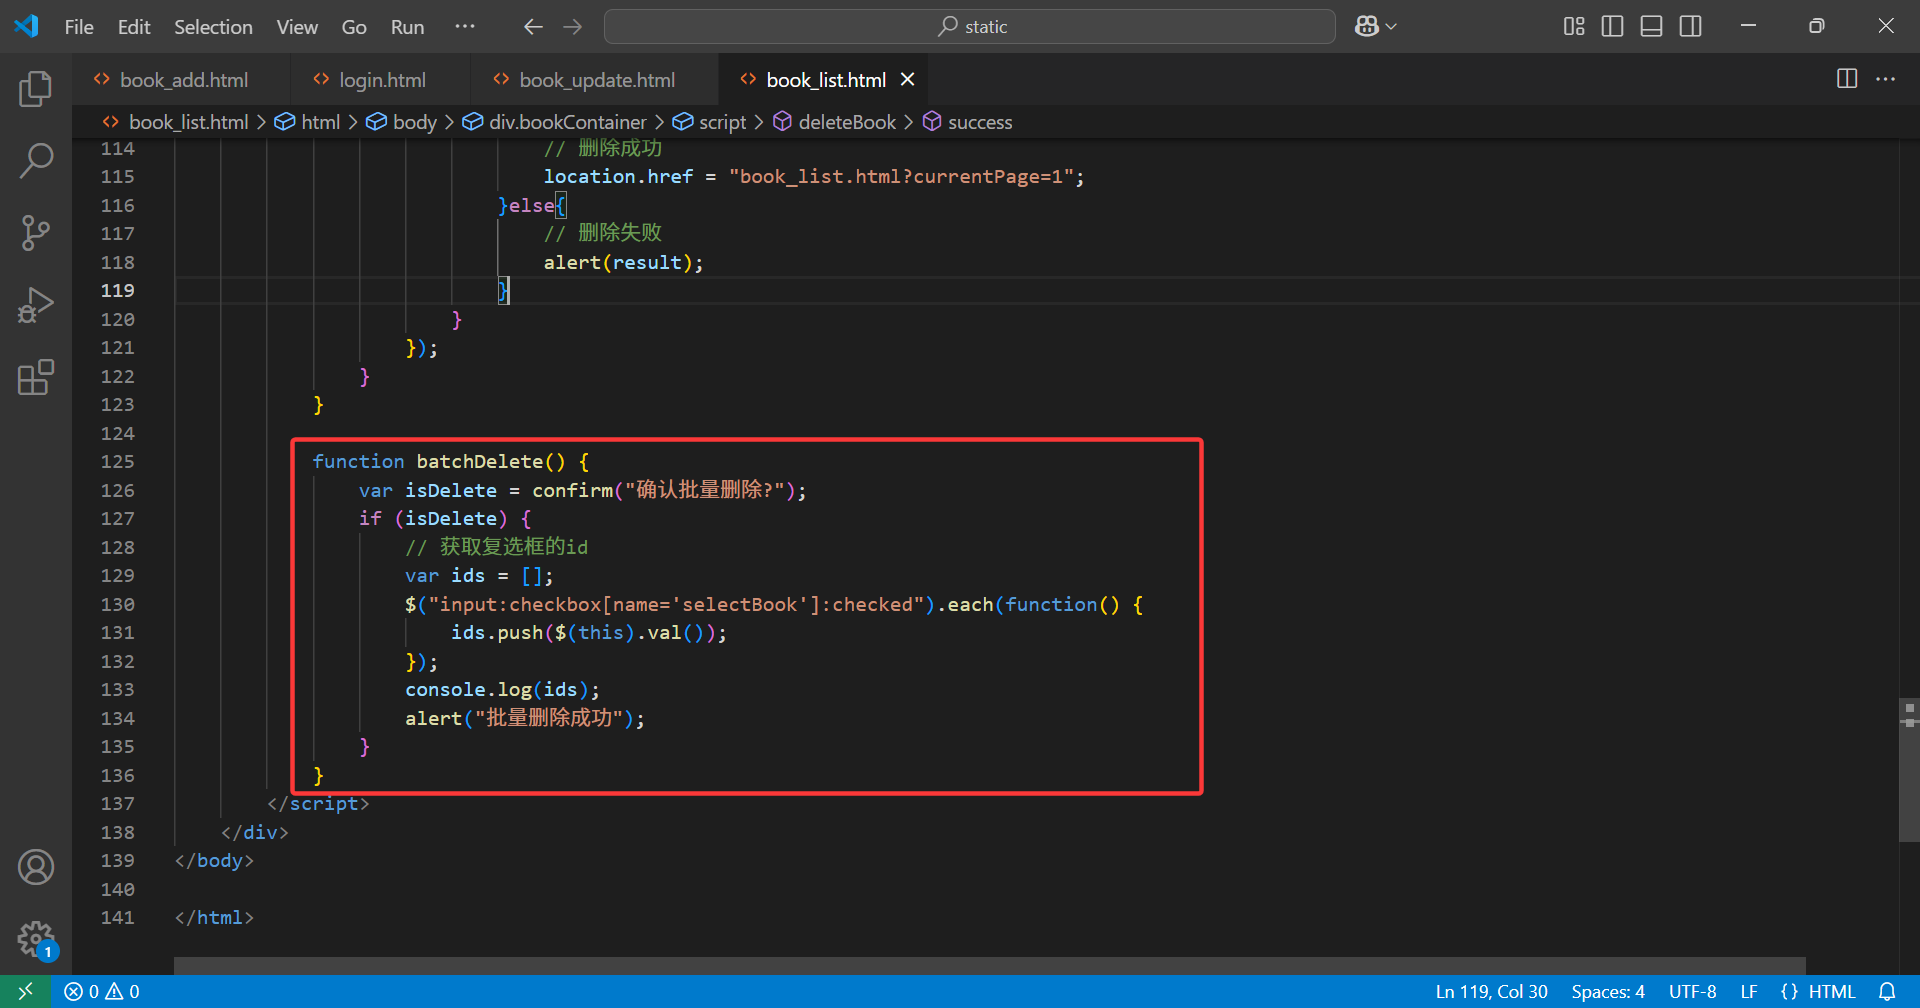Click the VS Code logo icon
1920x1008 pixels.
click(x=27, y=26)
